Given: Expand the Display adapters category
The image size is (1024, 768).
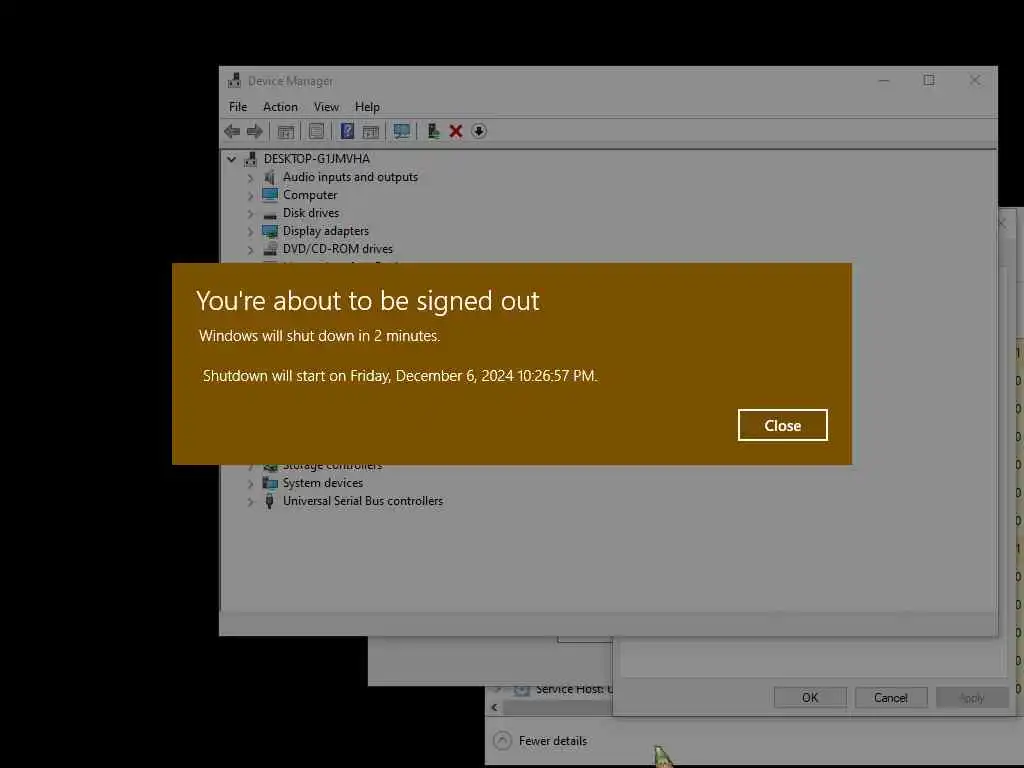Looking at the screenshot, I should 250,231.
